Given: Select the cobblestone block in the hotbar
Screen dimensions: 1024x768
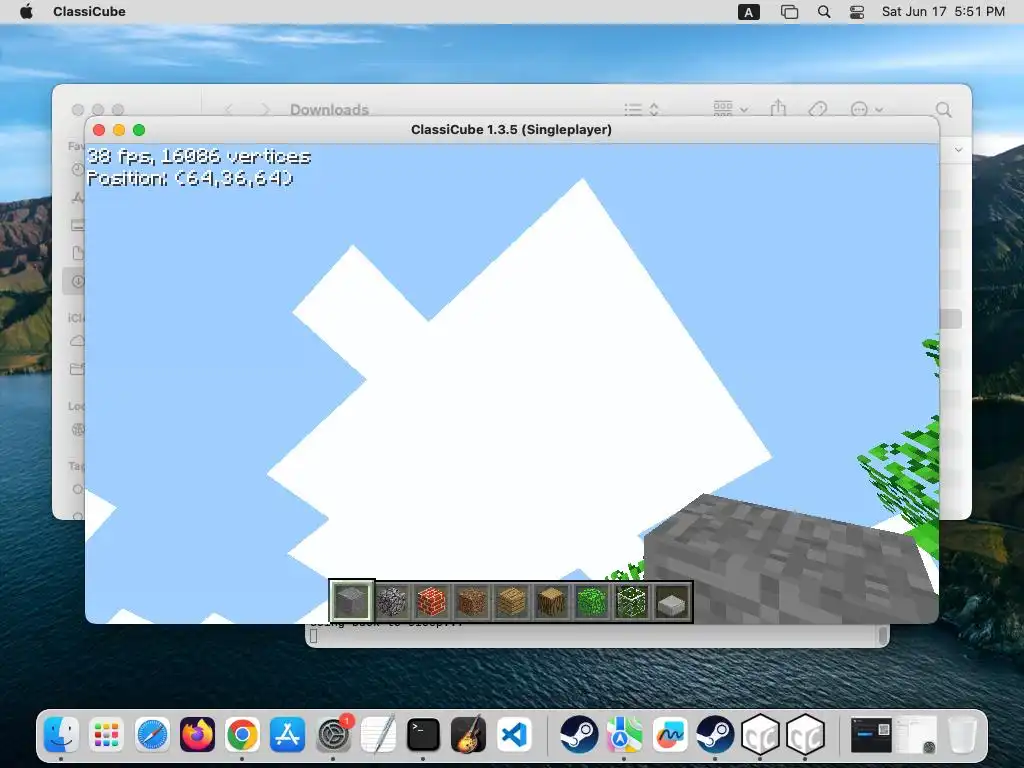Looking at the screenshot, I should (392, 601).
